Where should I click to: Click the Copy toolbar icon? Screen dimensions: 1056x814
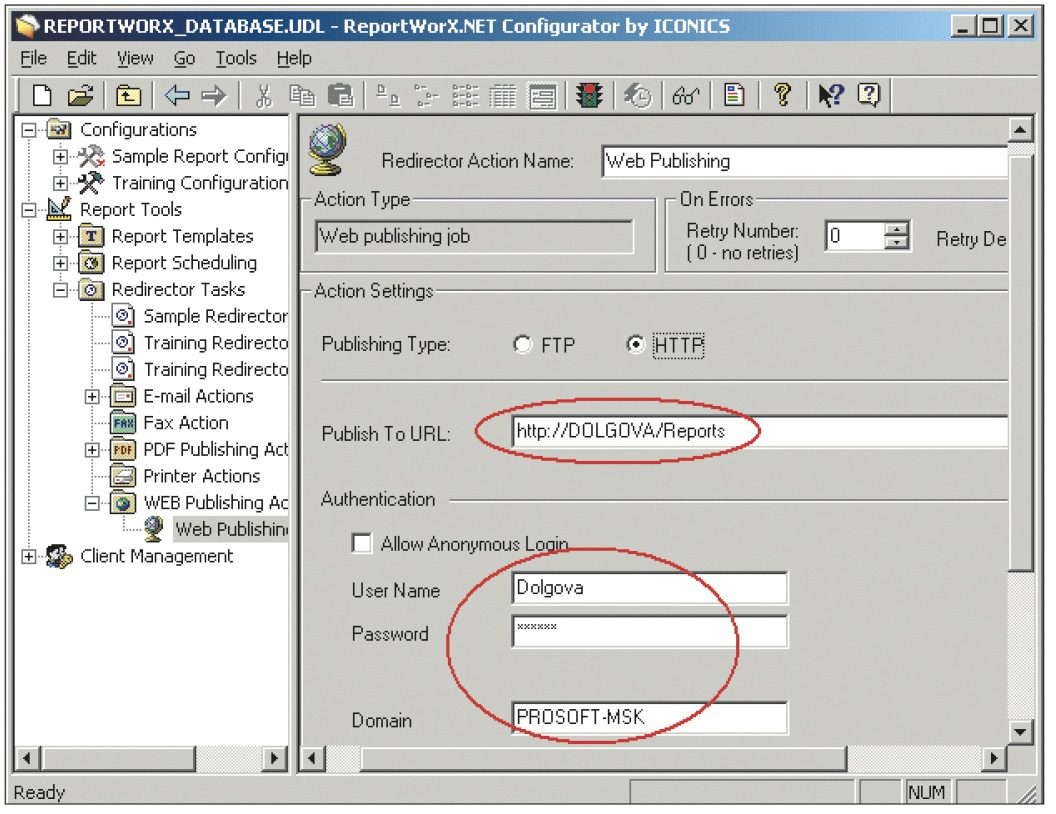[302, 96]
